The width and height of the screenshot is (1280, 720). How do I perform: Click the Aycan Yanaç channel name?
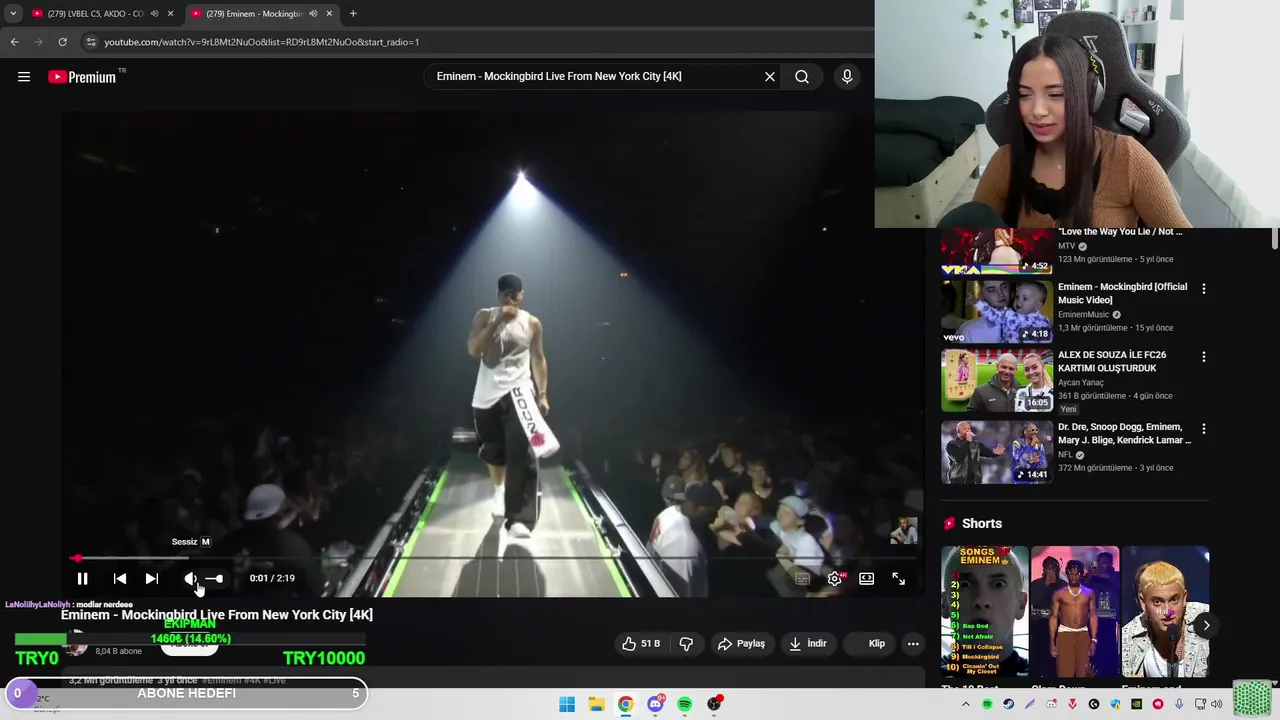pyautogui.click(x=1081, y=382)
